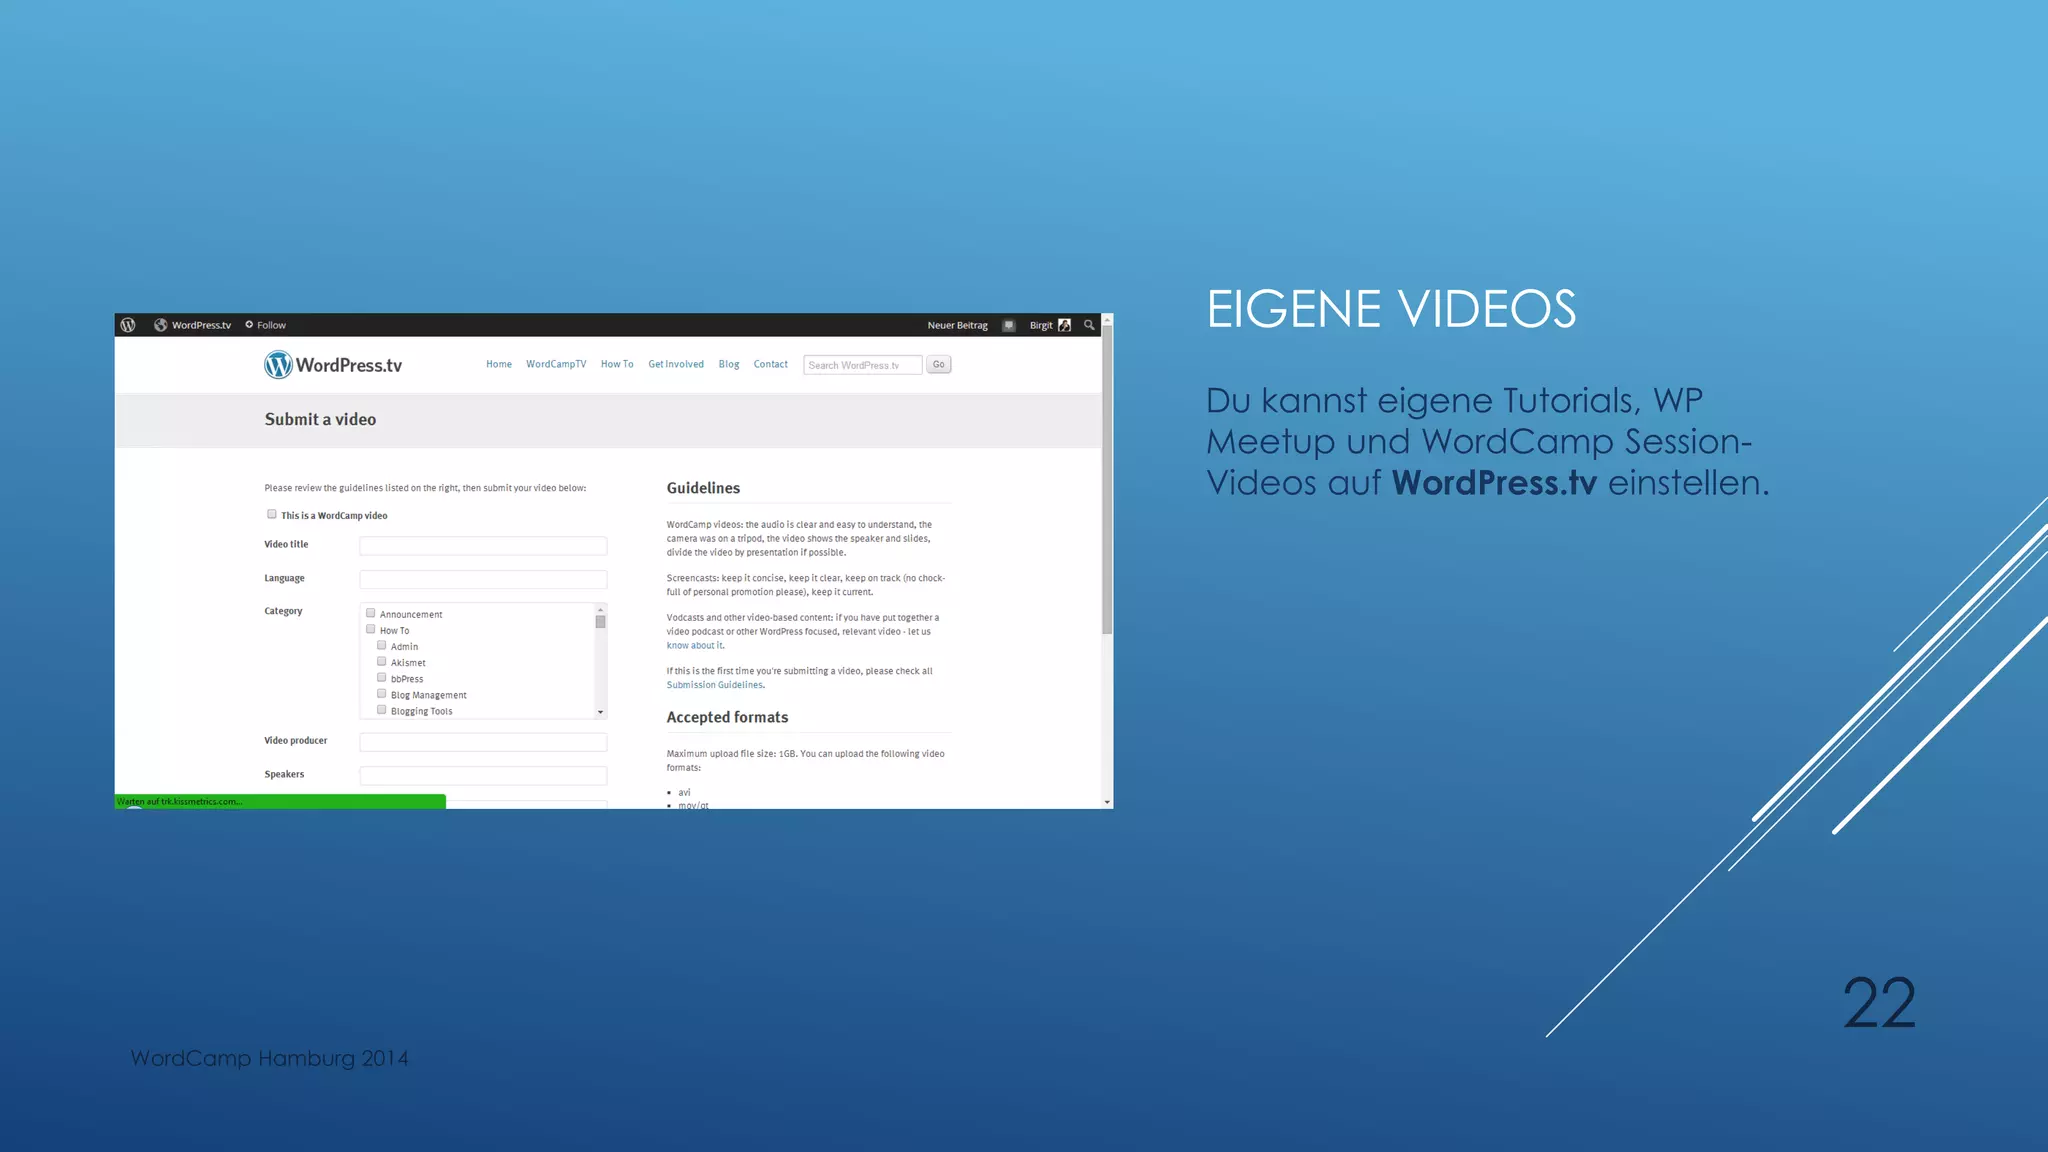2048x1152 pixels.
Task: Click the Accepted formats heading
Action: (x=727, y=717)
